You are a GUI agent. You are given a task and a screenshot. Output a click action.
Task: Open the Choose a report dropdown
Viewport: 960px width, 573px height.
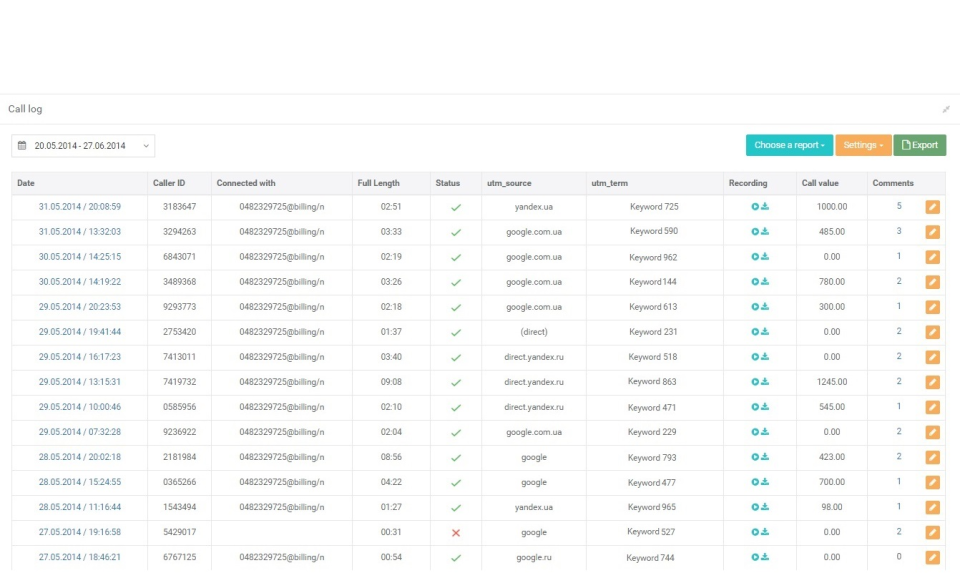tap(789, 145)
